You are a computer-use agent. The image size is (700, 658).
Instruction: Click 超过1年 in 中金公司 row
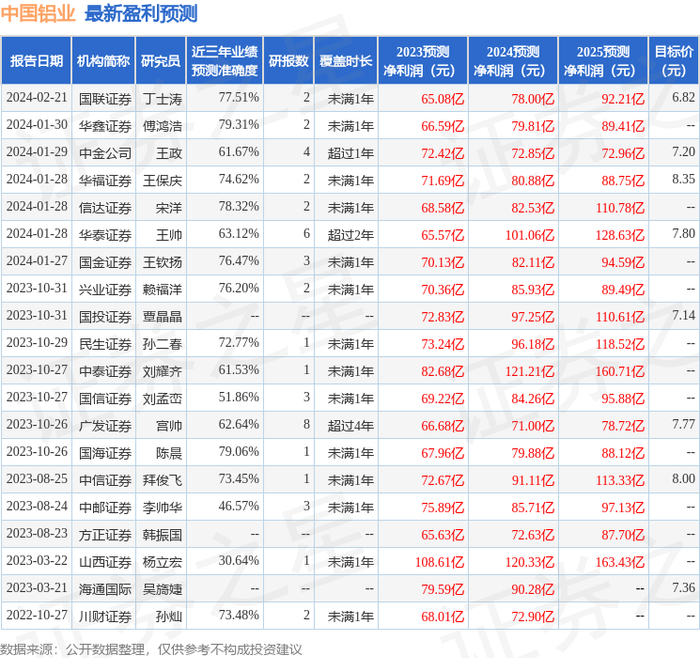(x=350, y=154)
